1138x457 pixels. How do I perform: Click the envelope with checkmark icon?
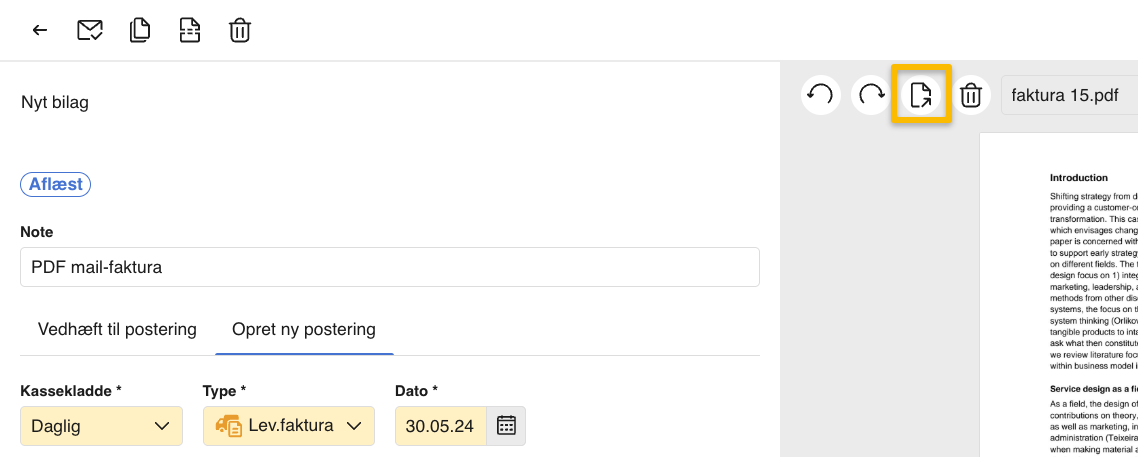(90, 30)
